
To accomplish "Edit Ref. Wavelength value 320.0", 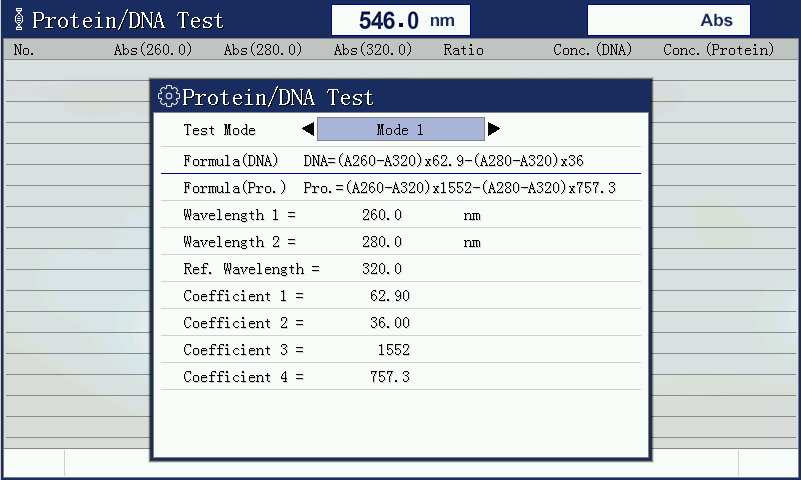I will [382, 269].
